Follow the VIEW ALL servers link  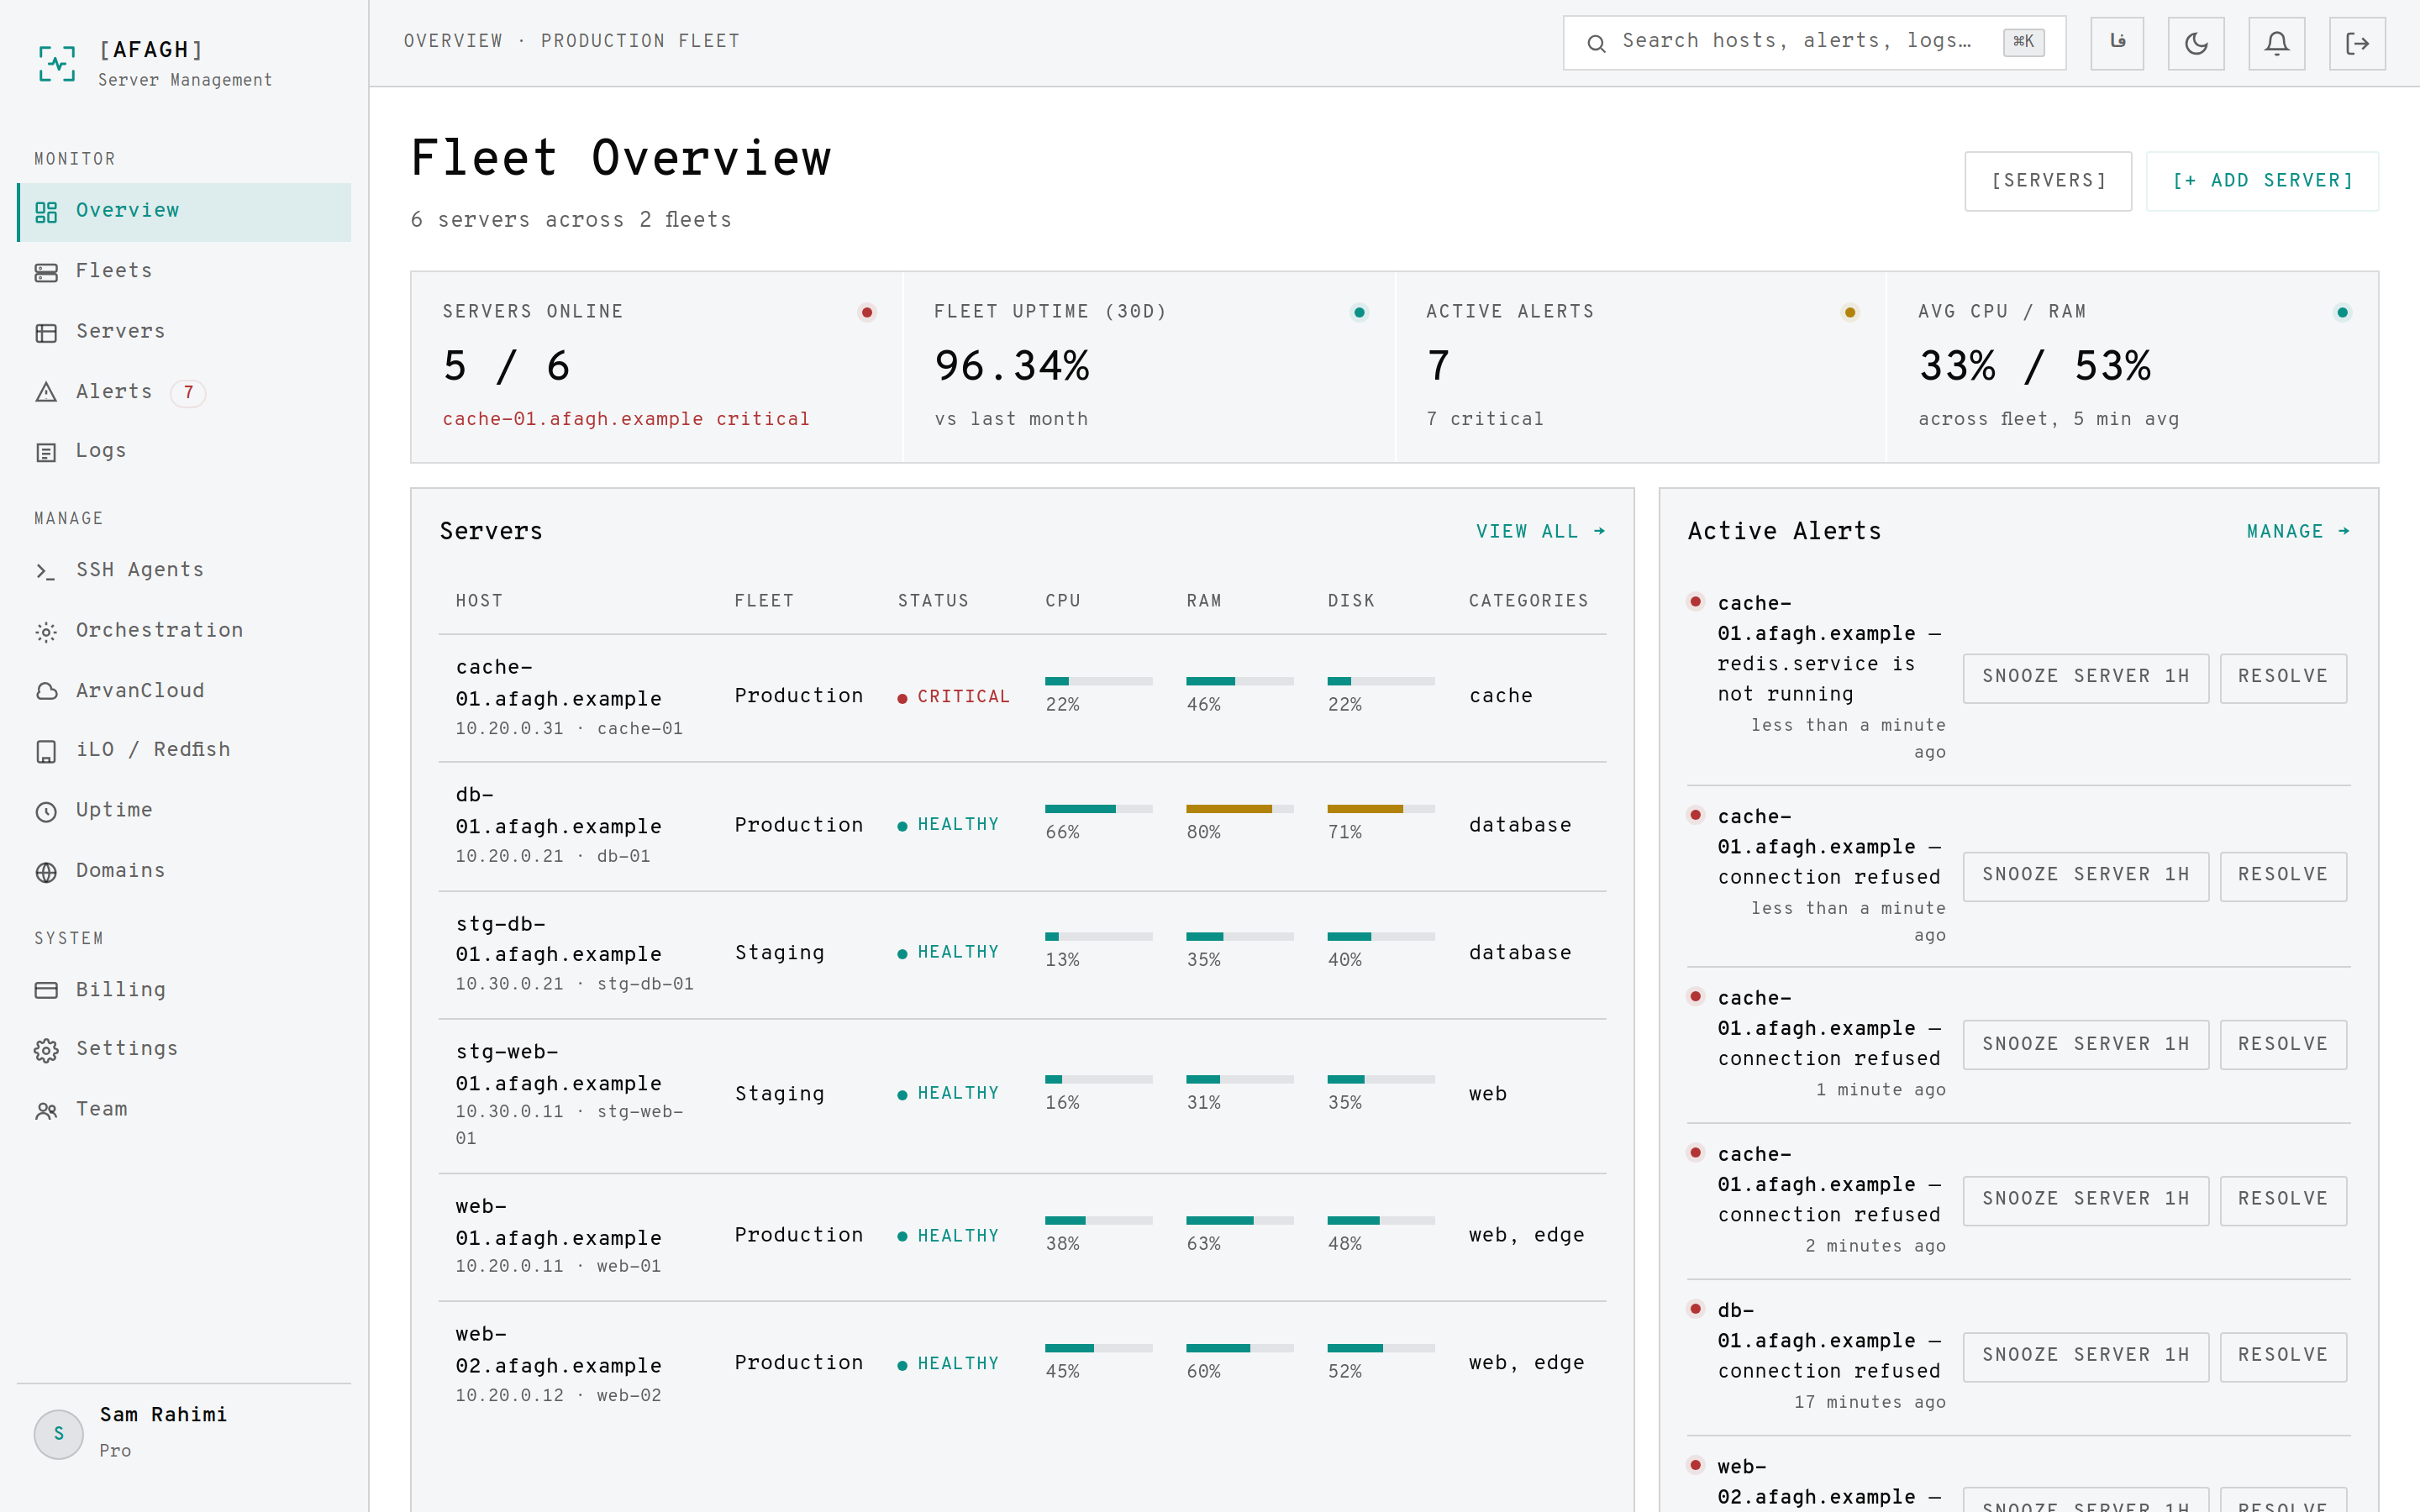coord(1541,532)
